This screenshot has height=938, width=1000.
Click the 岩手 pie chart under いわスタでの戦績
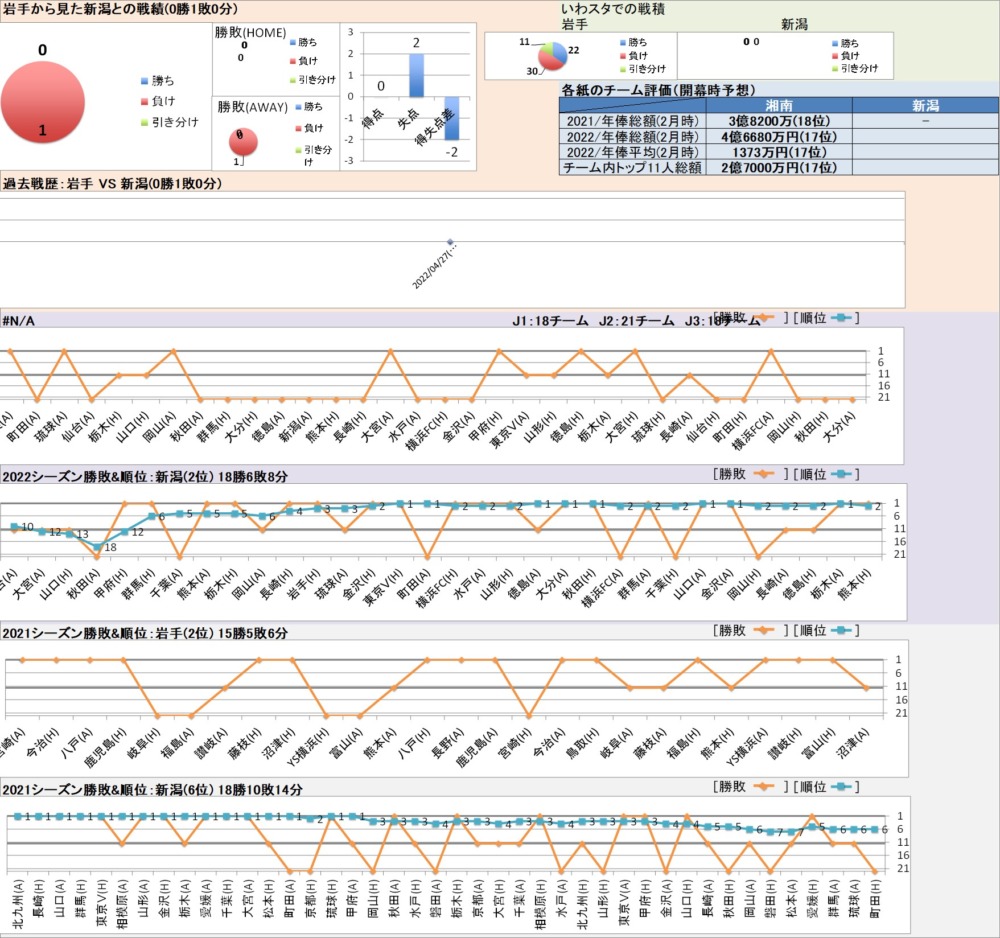(551, 57)
